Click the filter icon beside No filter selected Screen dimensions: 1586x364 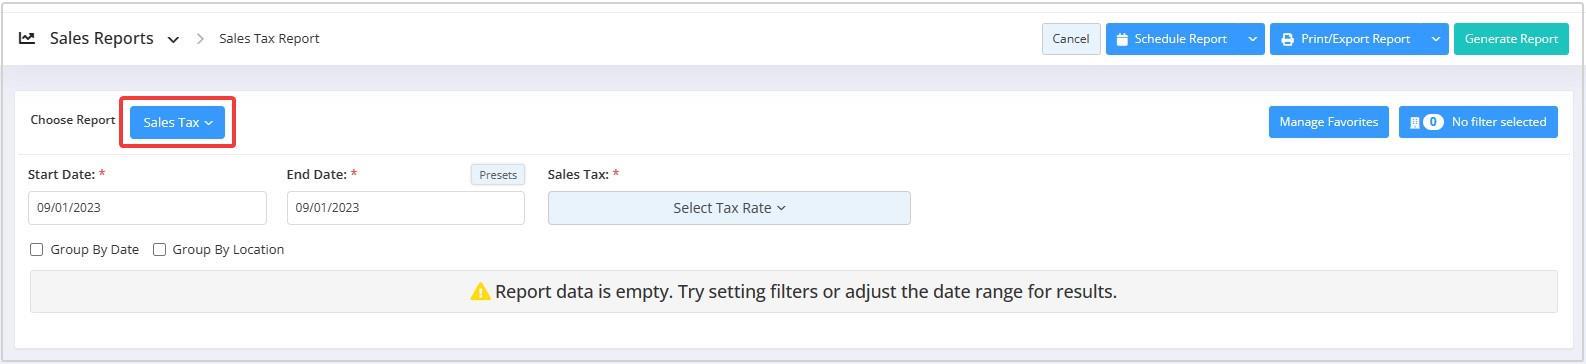[1414, 122]
